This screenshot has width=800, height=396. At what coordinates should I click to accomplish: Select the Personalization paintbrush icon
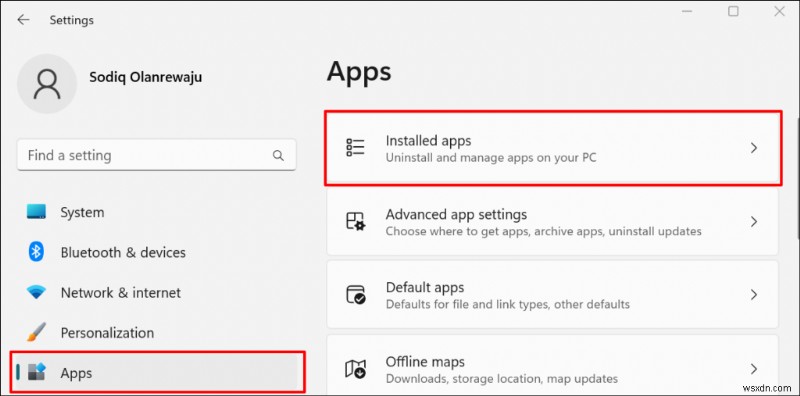(36, 332)
